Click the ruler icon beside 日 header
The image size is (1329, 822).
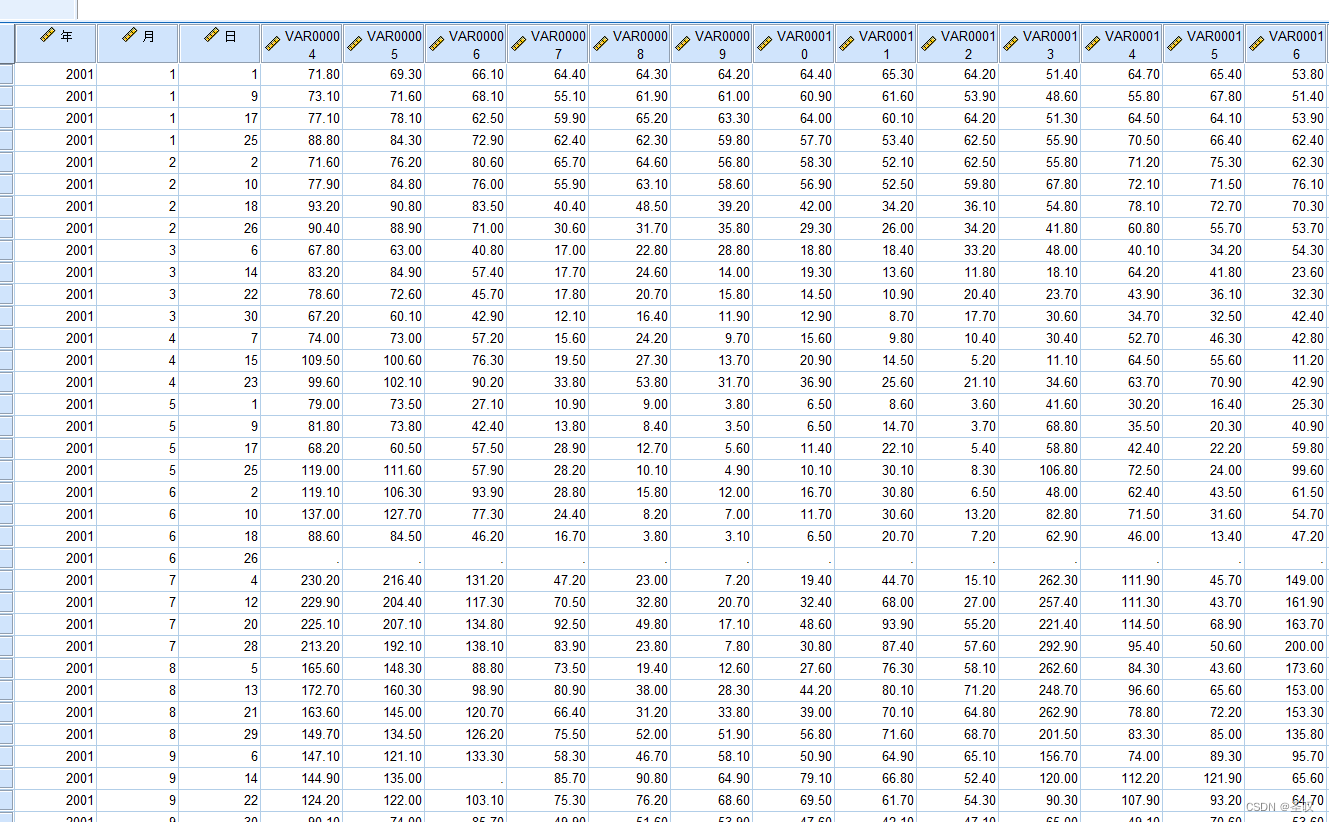pos(210,35)
